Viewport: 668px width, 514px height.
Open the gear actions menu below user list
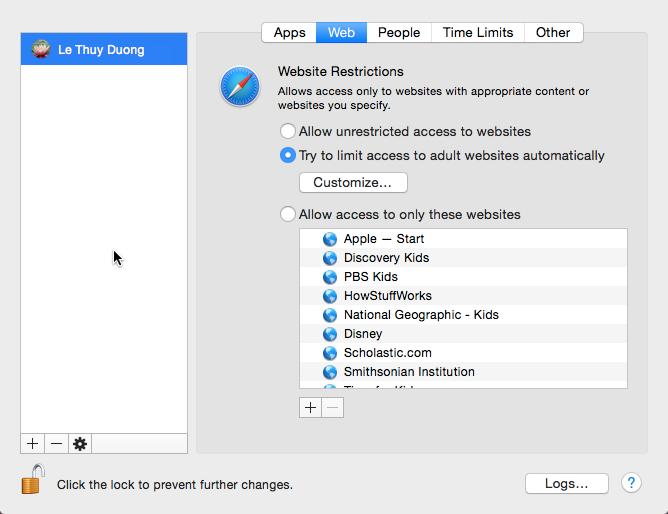[x=80, y=444]
